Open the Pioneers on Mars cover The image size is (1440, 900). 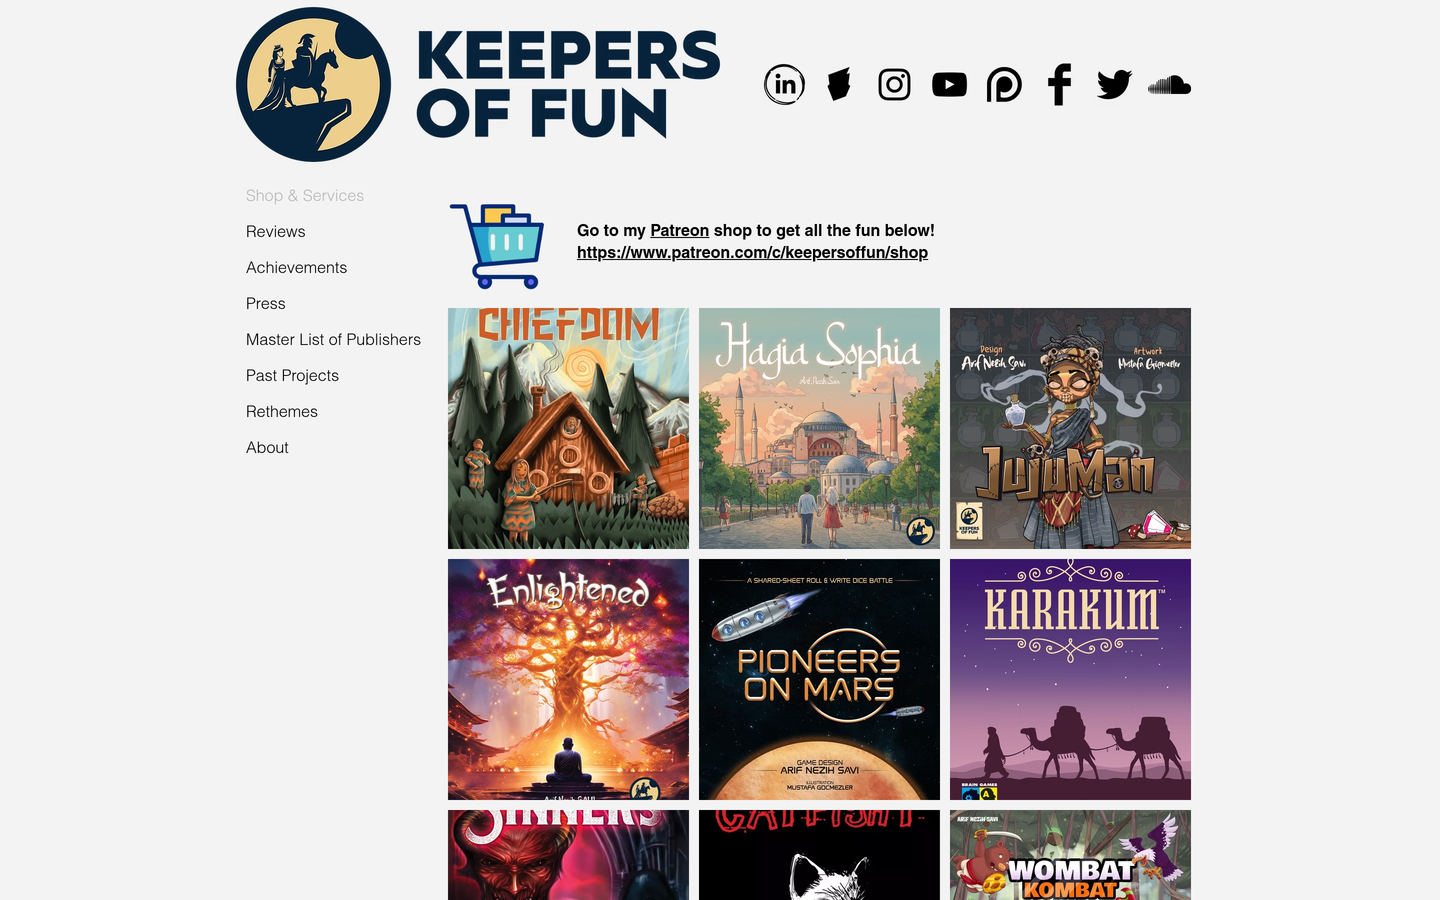click(819, 679)
